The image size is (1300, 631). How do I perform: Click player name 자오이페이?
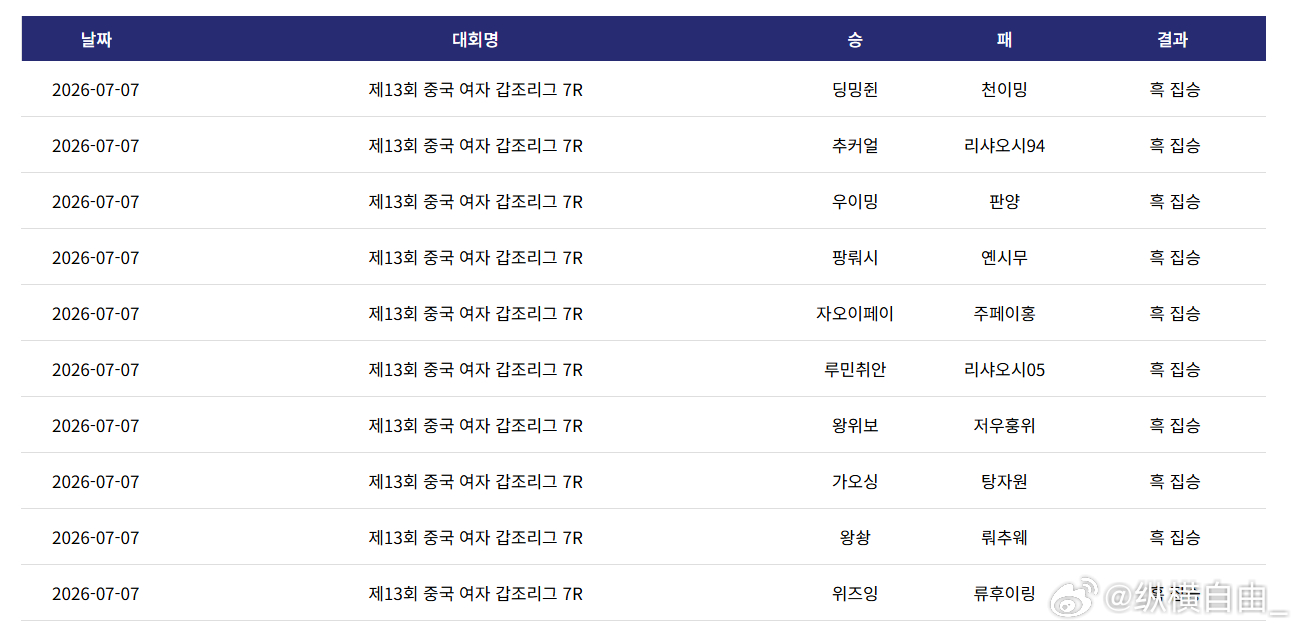pos(855,314)
